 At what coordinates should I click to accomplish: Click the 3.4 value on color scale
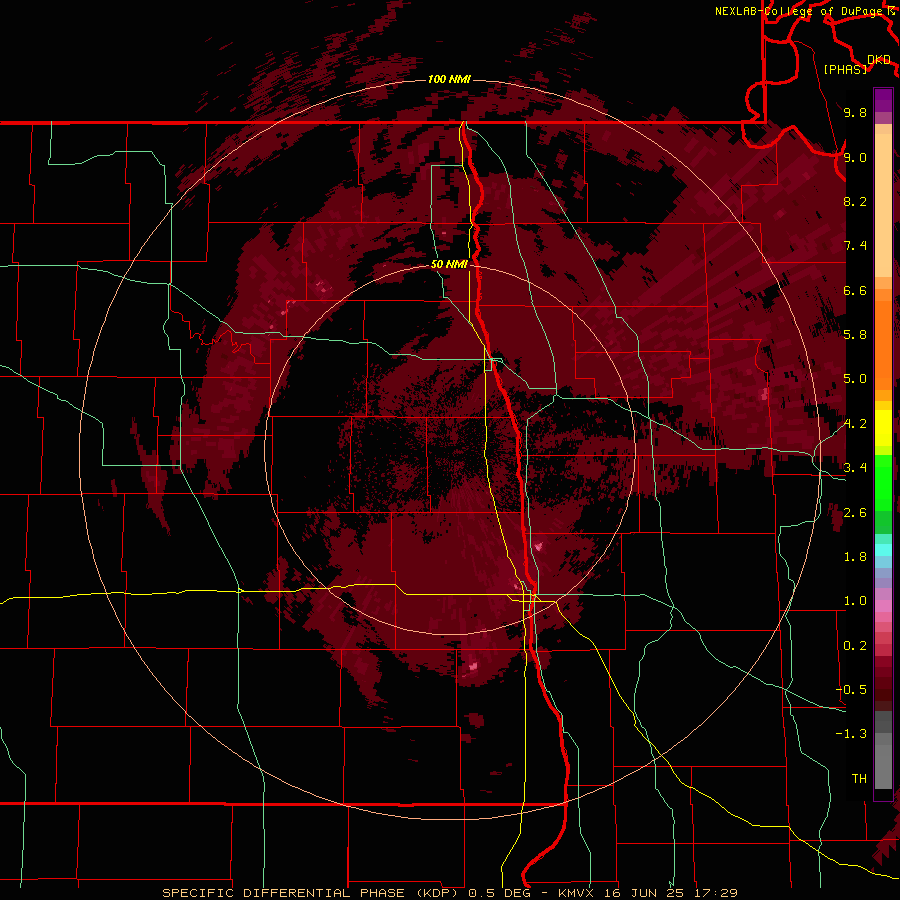pos(855,468)
